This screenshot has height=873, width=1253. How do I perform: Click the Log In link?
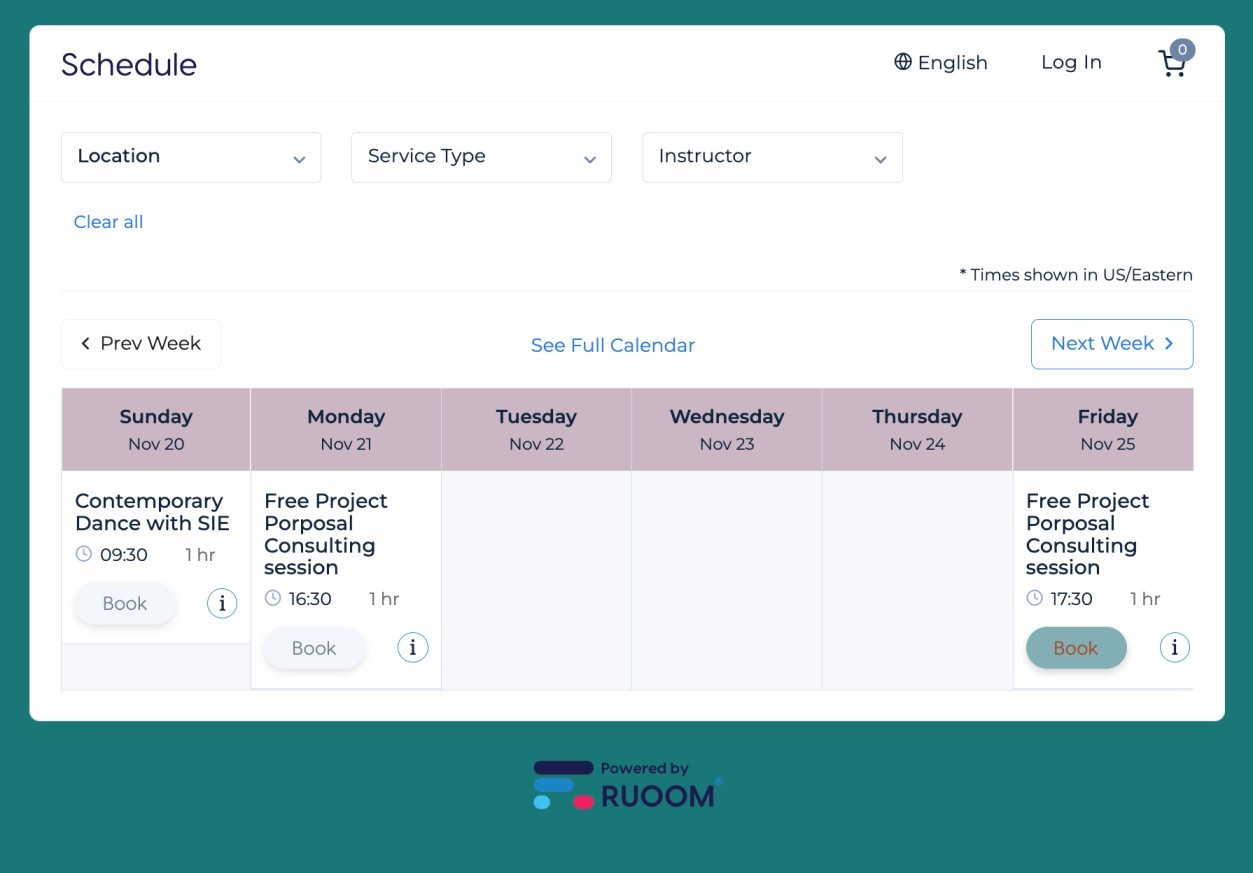click(x=1071, y=62)
